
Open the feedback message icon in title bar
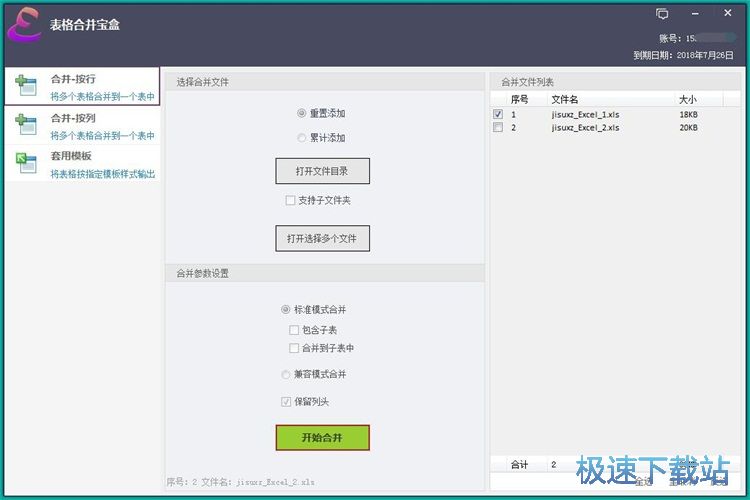(x=662, y=14)
